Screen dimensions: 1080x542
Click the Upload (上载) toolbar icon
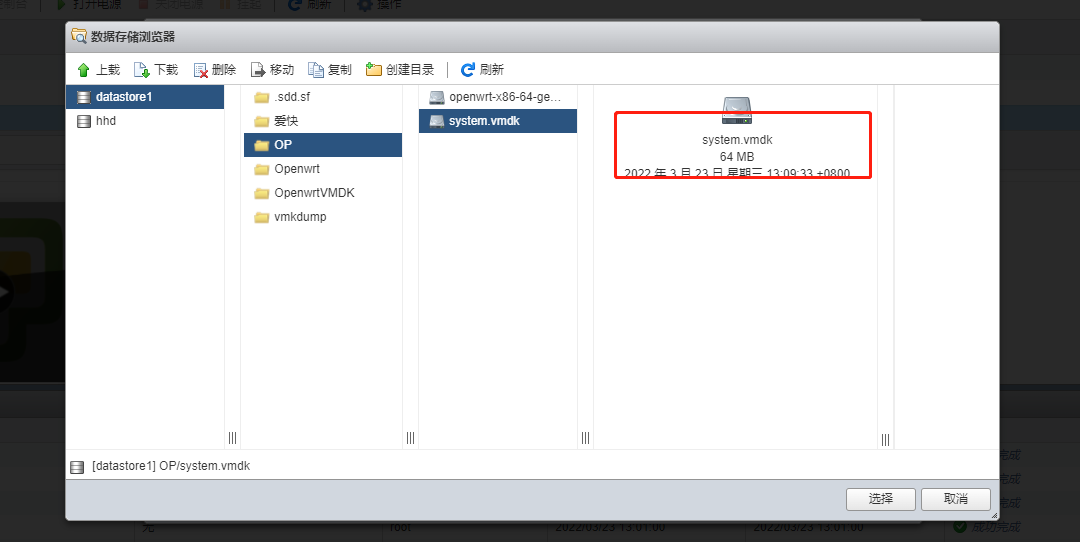pyautogui.click(x=84, y=70)
